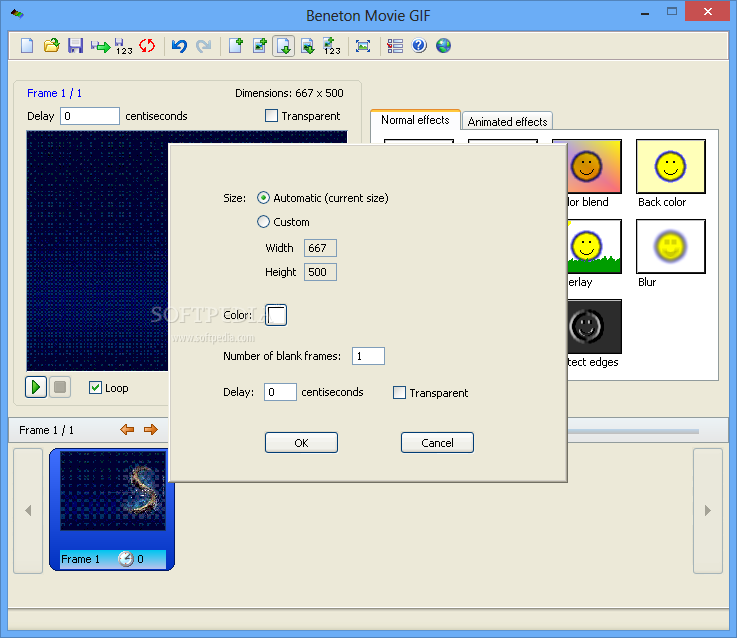Click the Number of blank frames field
This screenshot has width=737, height=638.
pos(368,356)
